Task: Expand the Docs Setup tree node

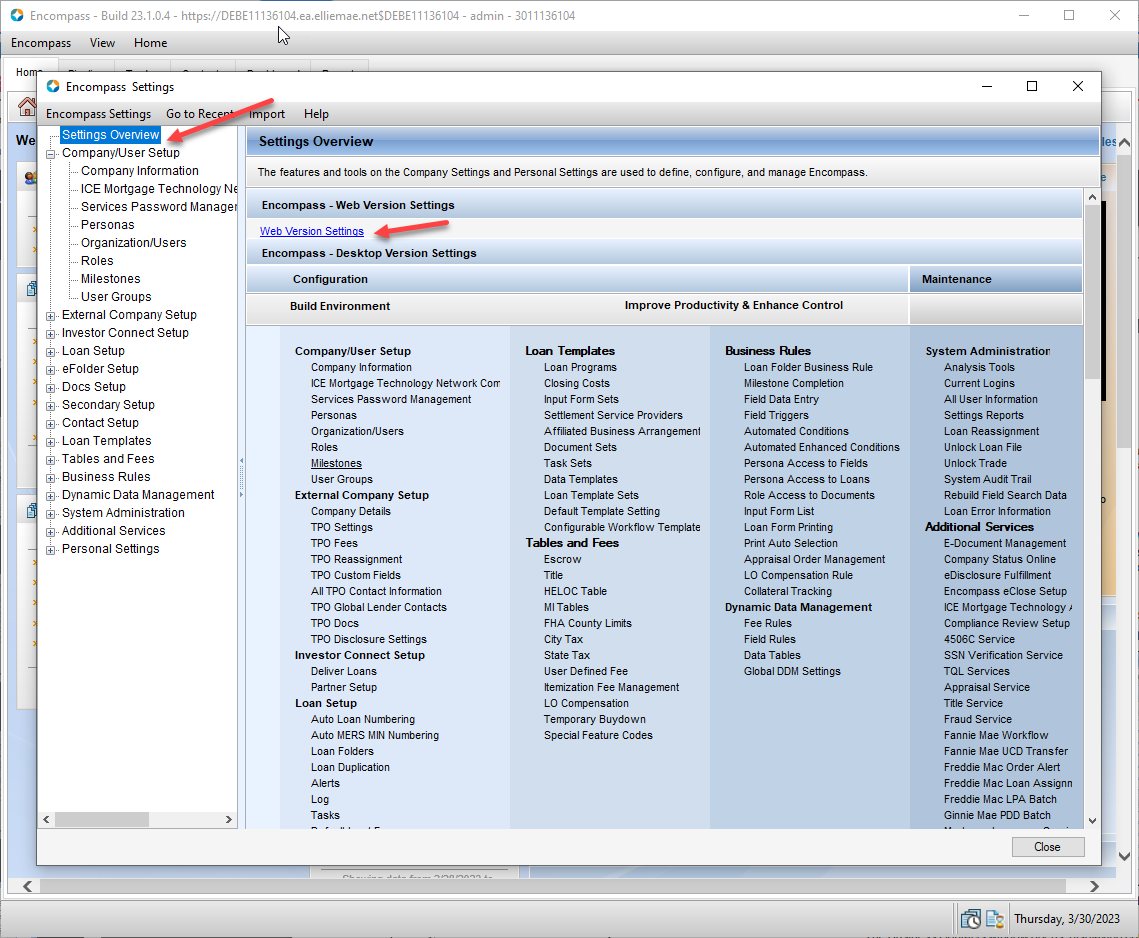Action: 51,388
